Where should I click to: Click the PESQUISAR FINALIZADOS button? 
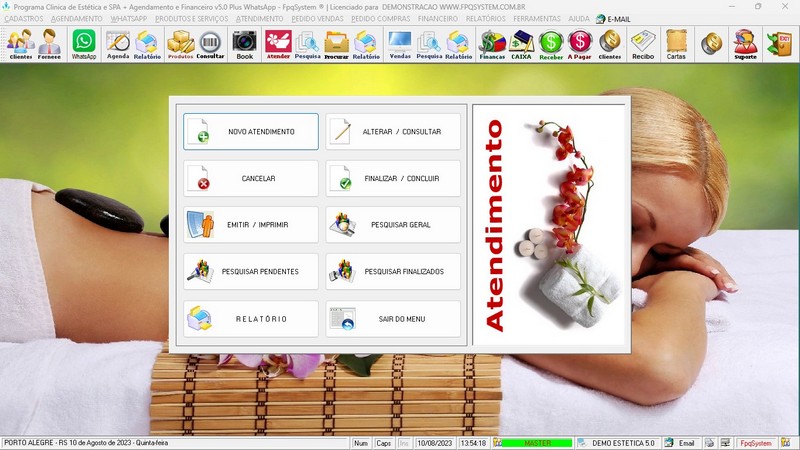393,271
